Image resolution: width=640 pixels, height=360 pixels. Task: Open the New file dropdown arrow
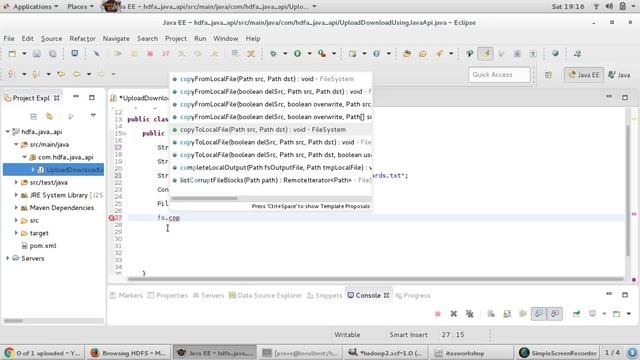[x=24, y=53]
